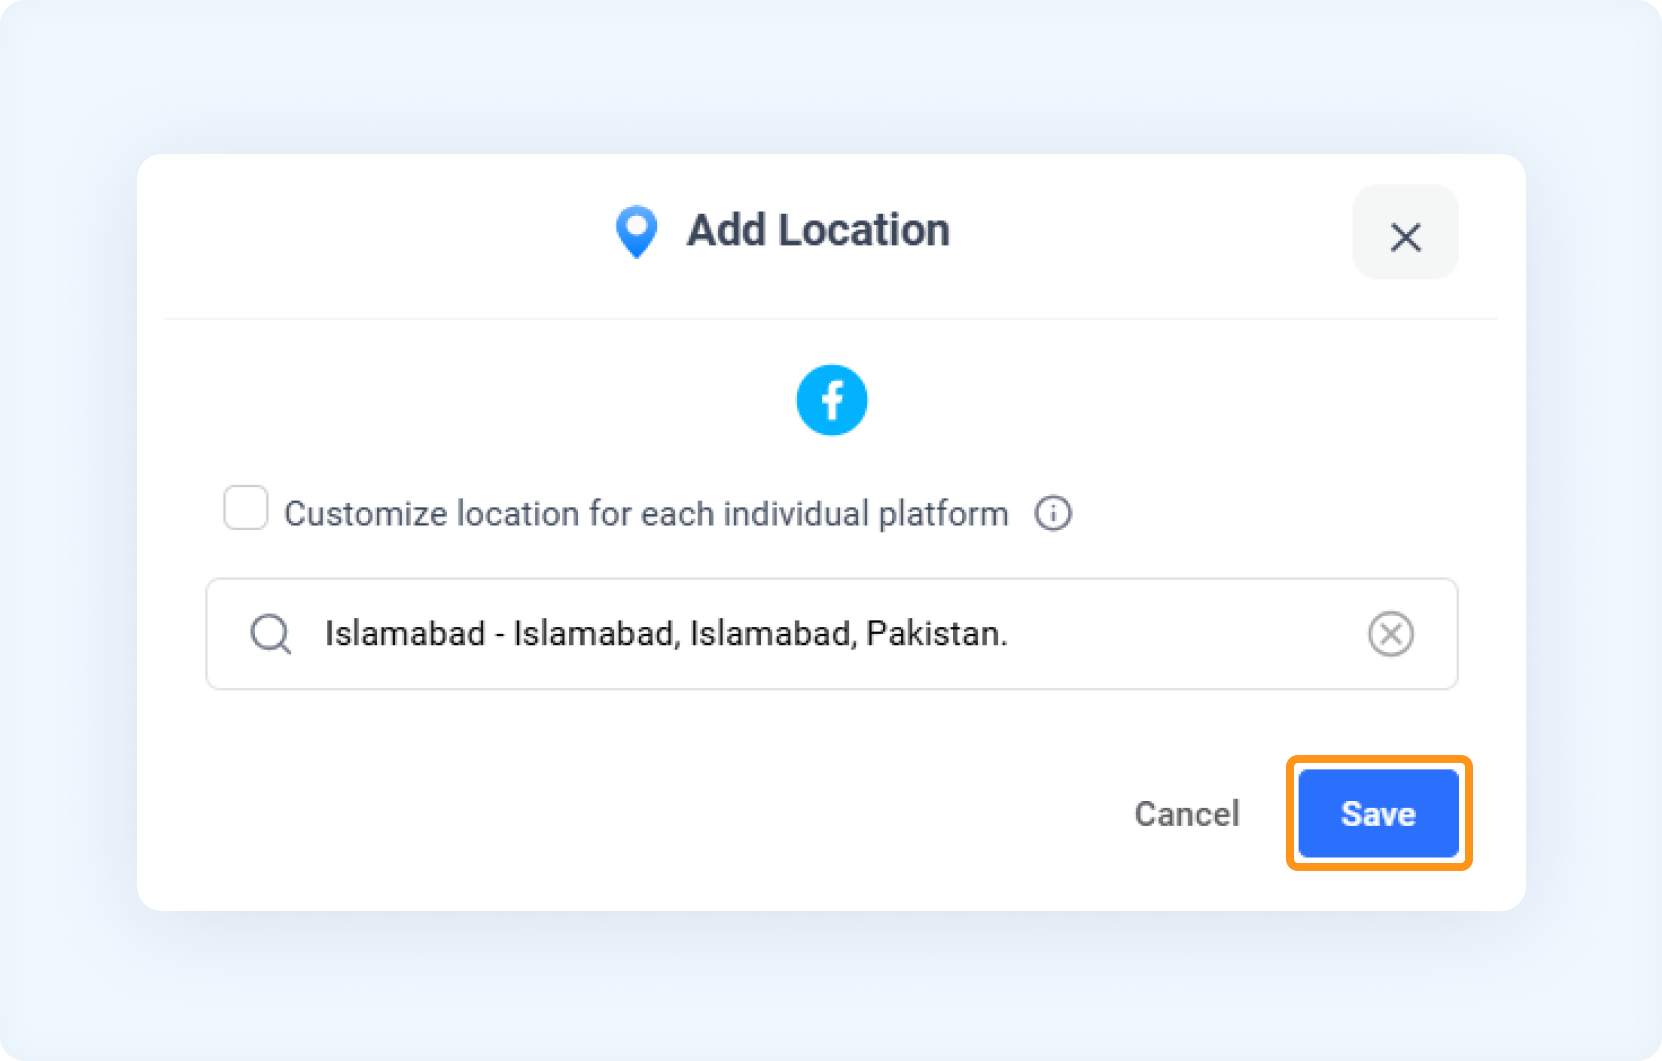1662x1061 pixels.
Task: Cancel adding the location
Action: (x=1186, y=814)
